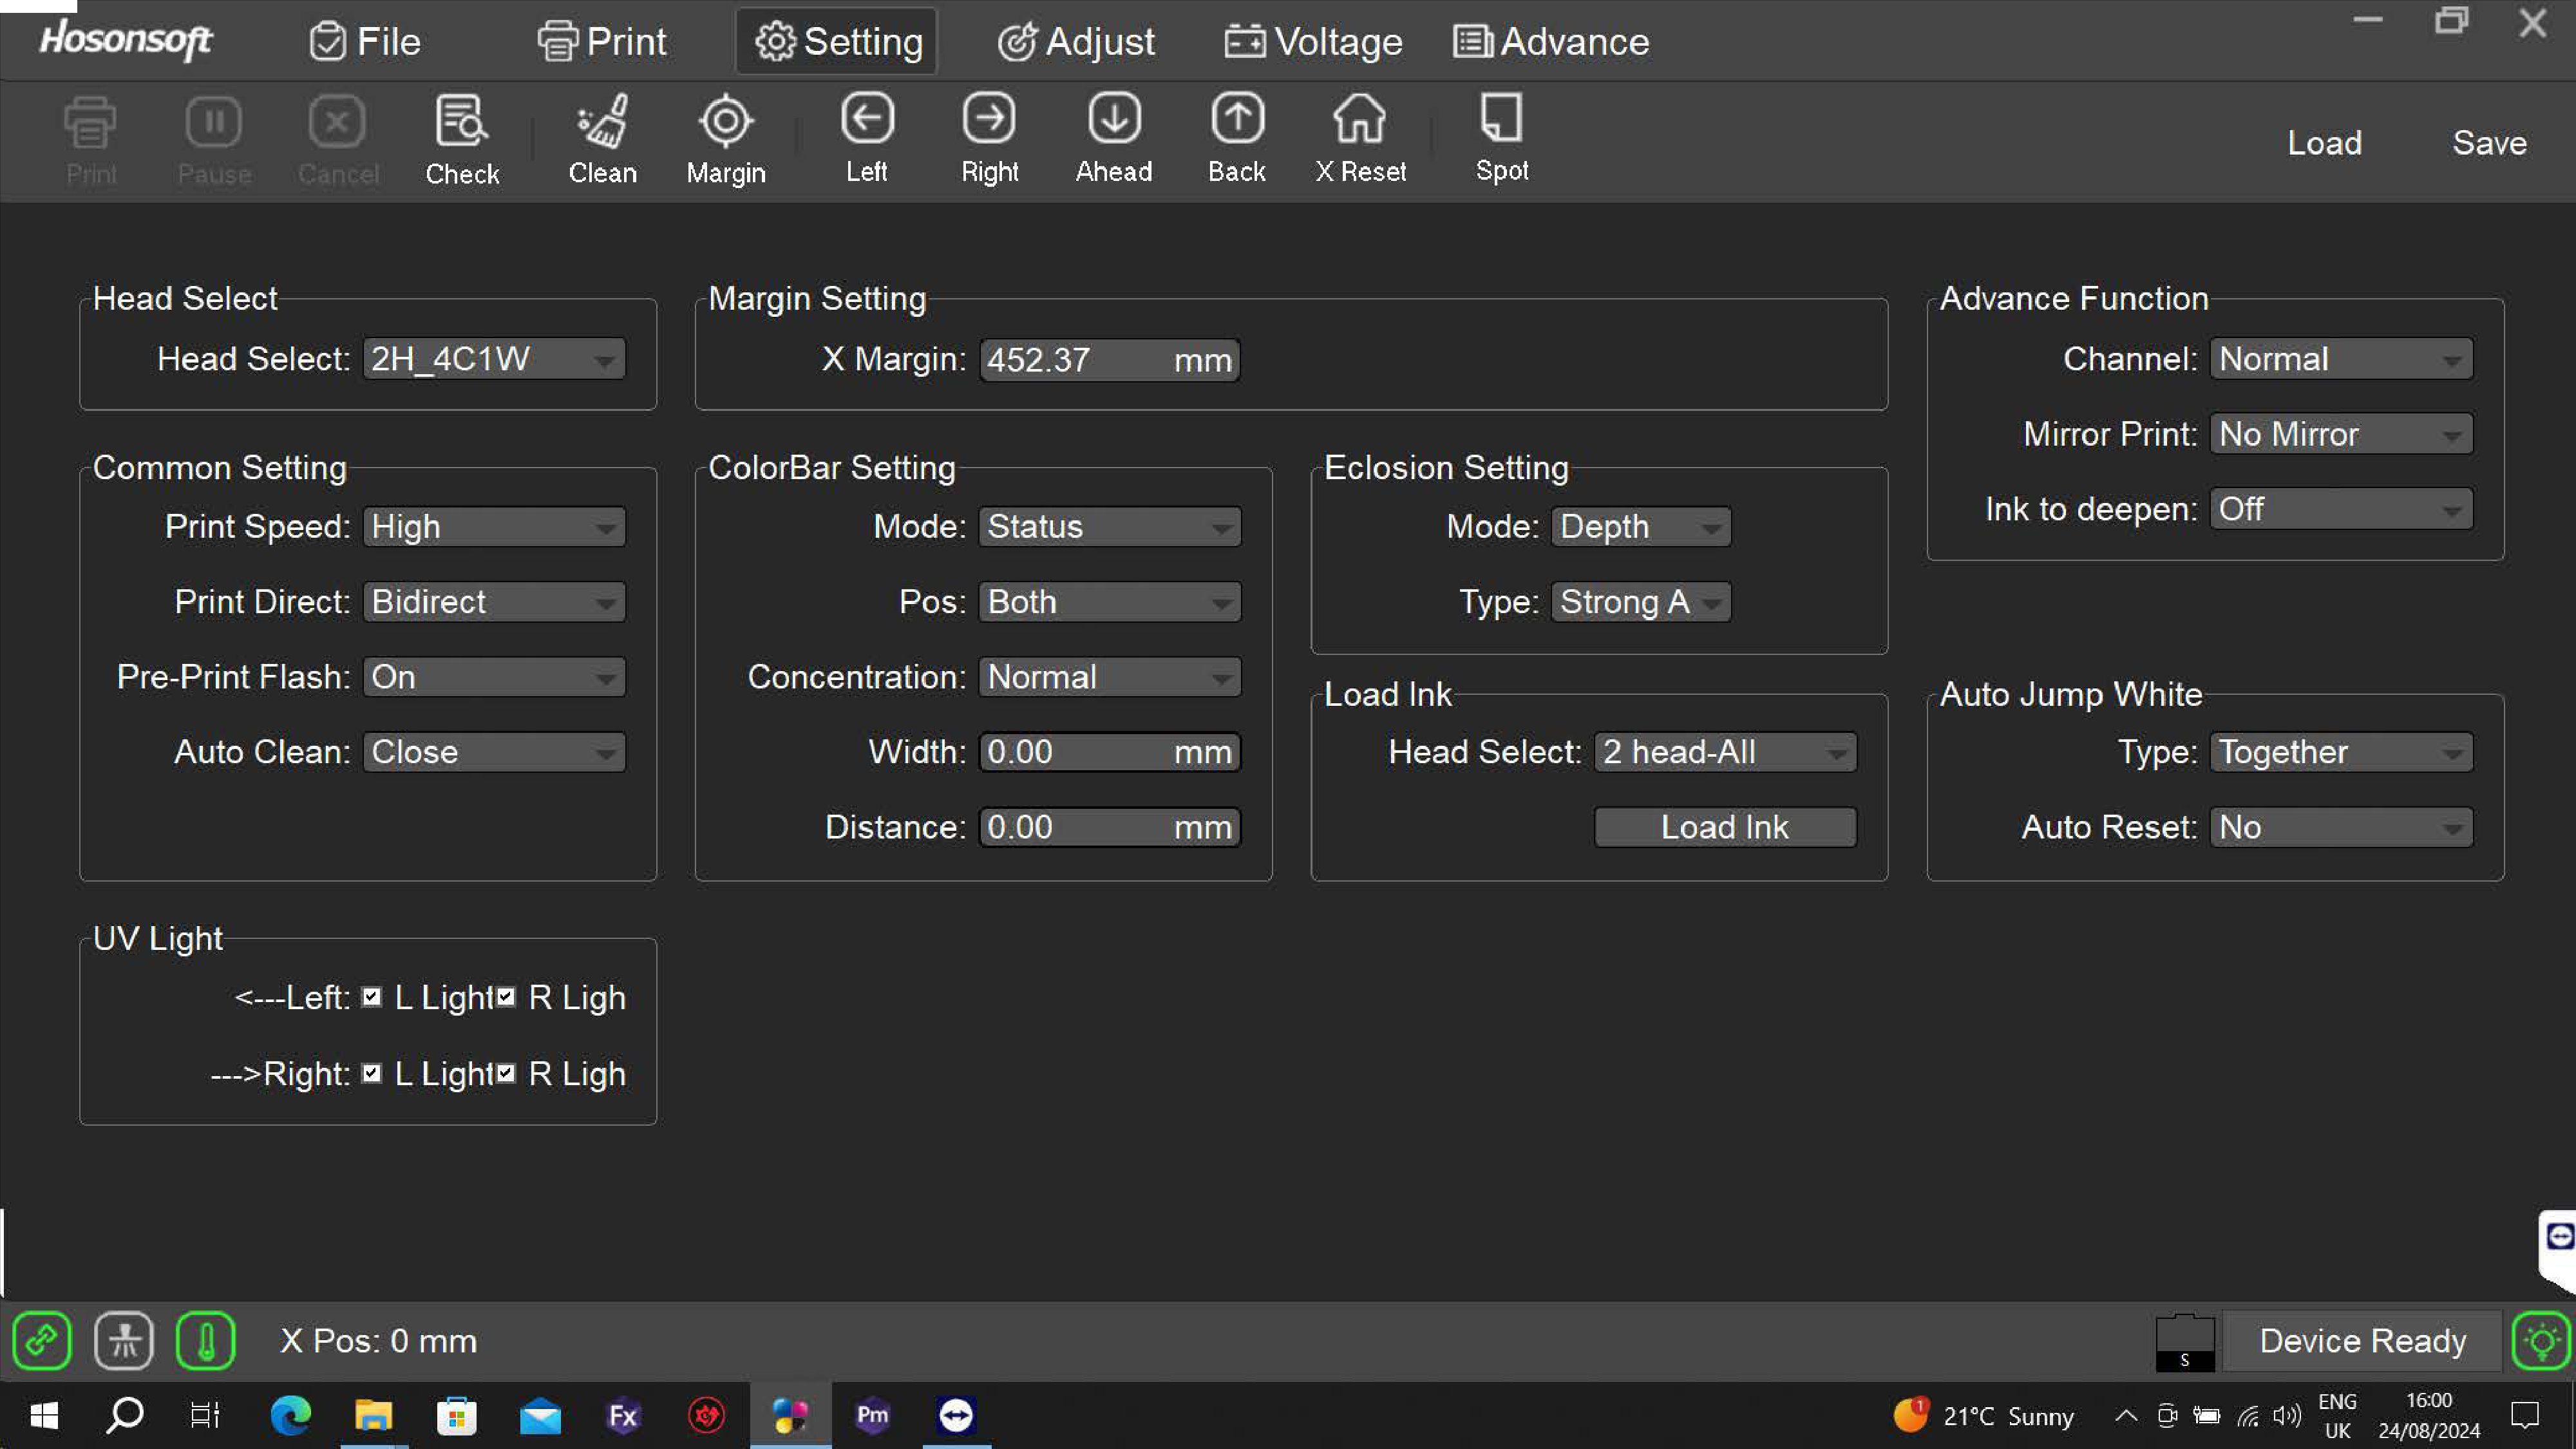Open the Eclosion Type Strong A dropdown
The height and width of the screenshot is (1449, 2576).
1640,602
